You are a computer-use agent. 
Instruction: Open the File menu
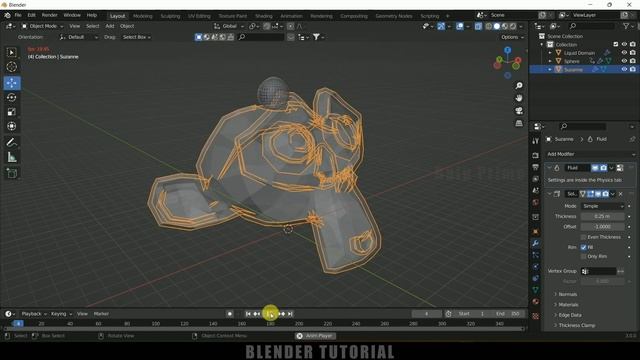pos(18,15)
